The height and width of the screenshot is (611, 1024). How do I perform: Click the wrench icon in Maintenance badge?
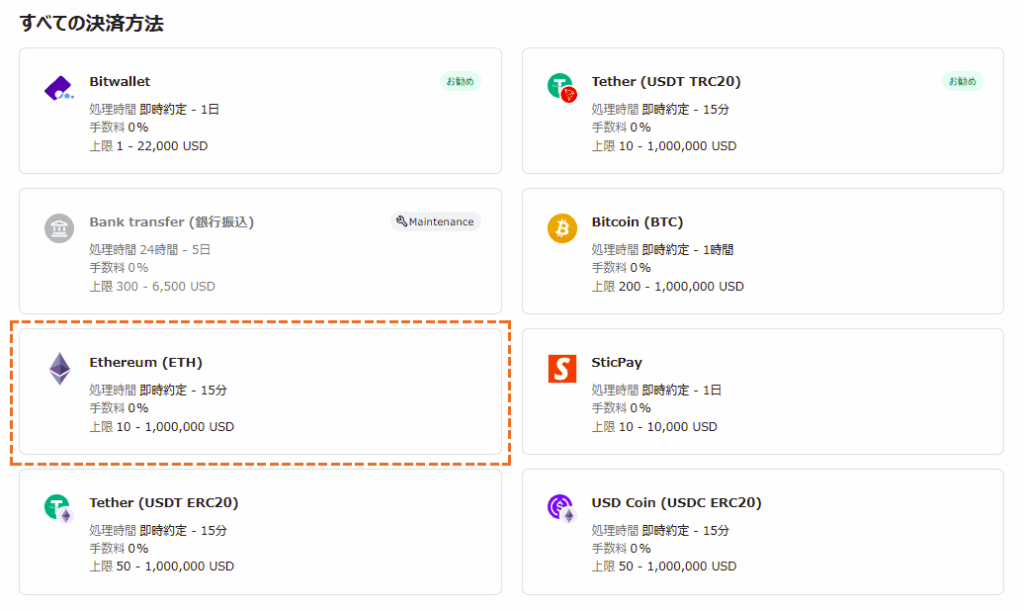pyautogui.click(x=402, y=221)
